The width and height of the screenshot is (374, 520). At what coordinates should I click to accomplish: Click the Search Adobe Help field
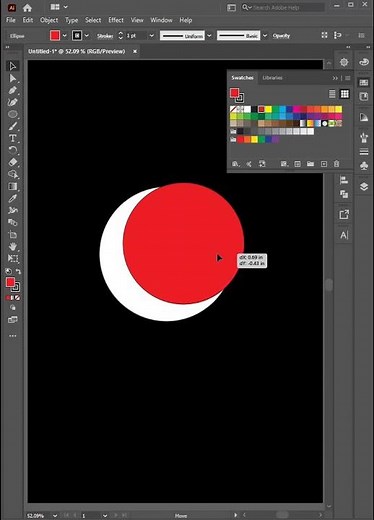point(283,7)
